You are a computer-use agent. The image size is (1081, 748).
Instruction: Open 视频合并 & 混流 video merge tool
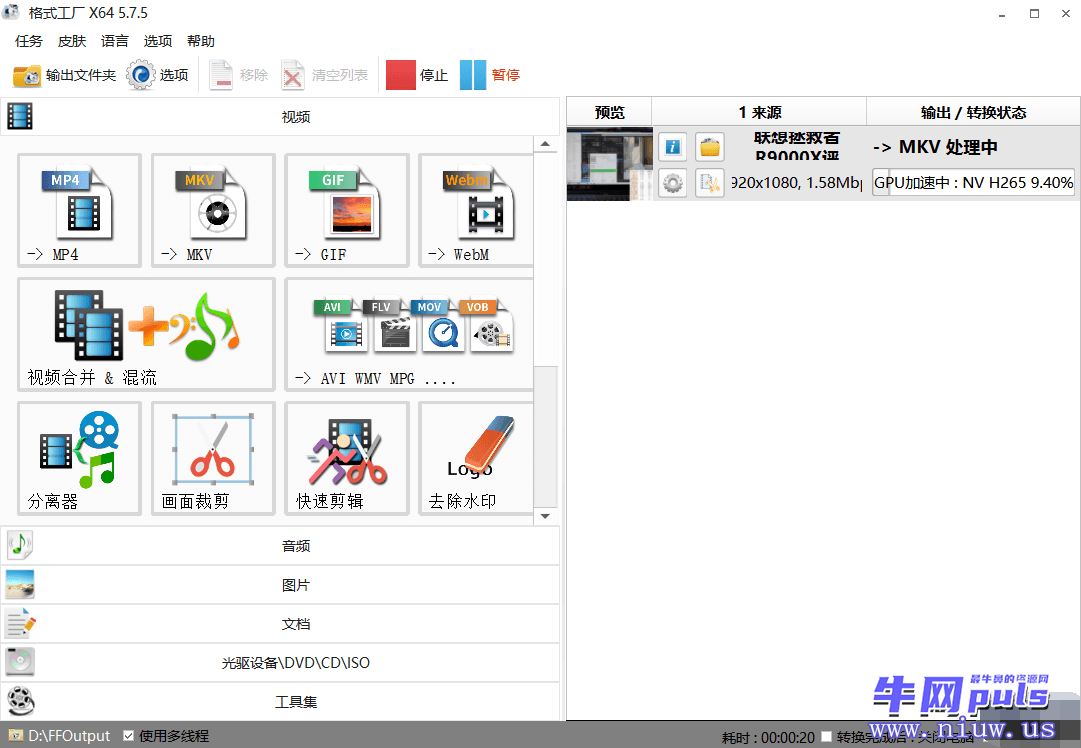(146, 334)
